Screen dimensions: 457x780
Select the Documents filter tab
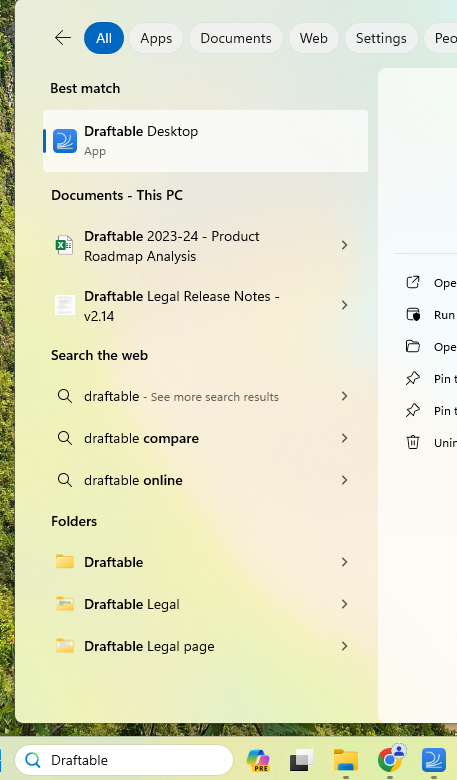236,38
